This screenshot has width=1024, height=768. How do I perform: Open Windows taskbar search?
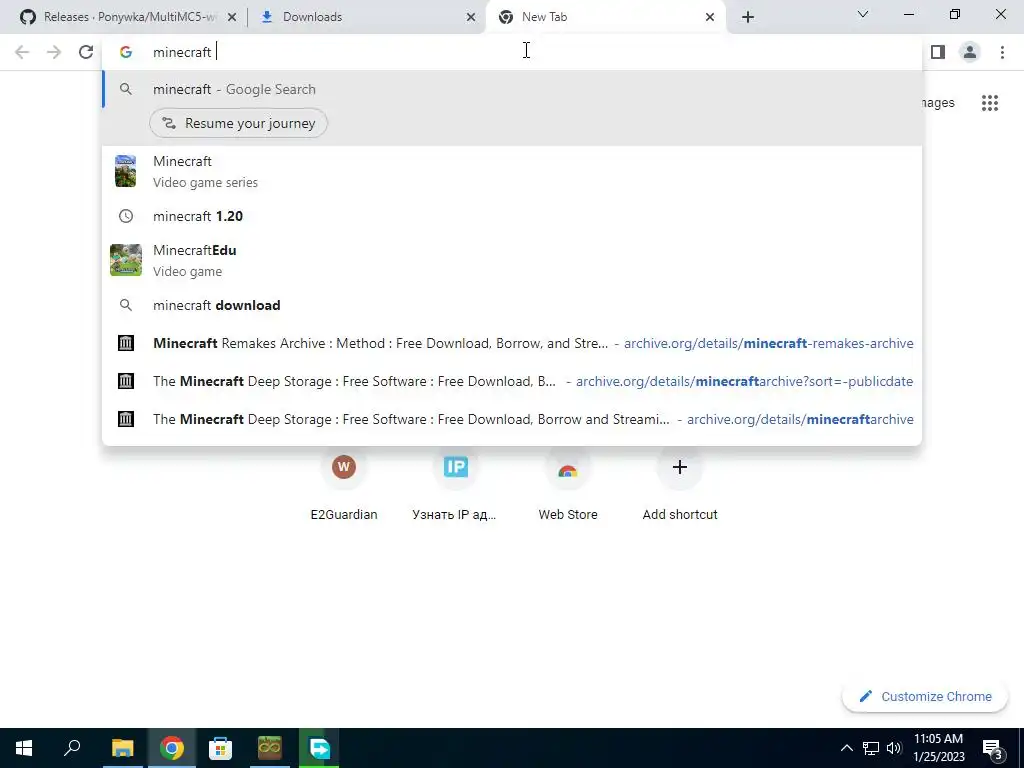click(72, 748)
